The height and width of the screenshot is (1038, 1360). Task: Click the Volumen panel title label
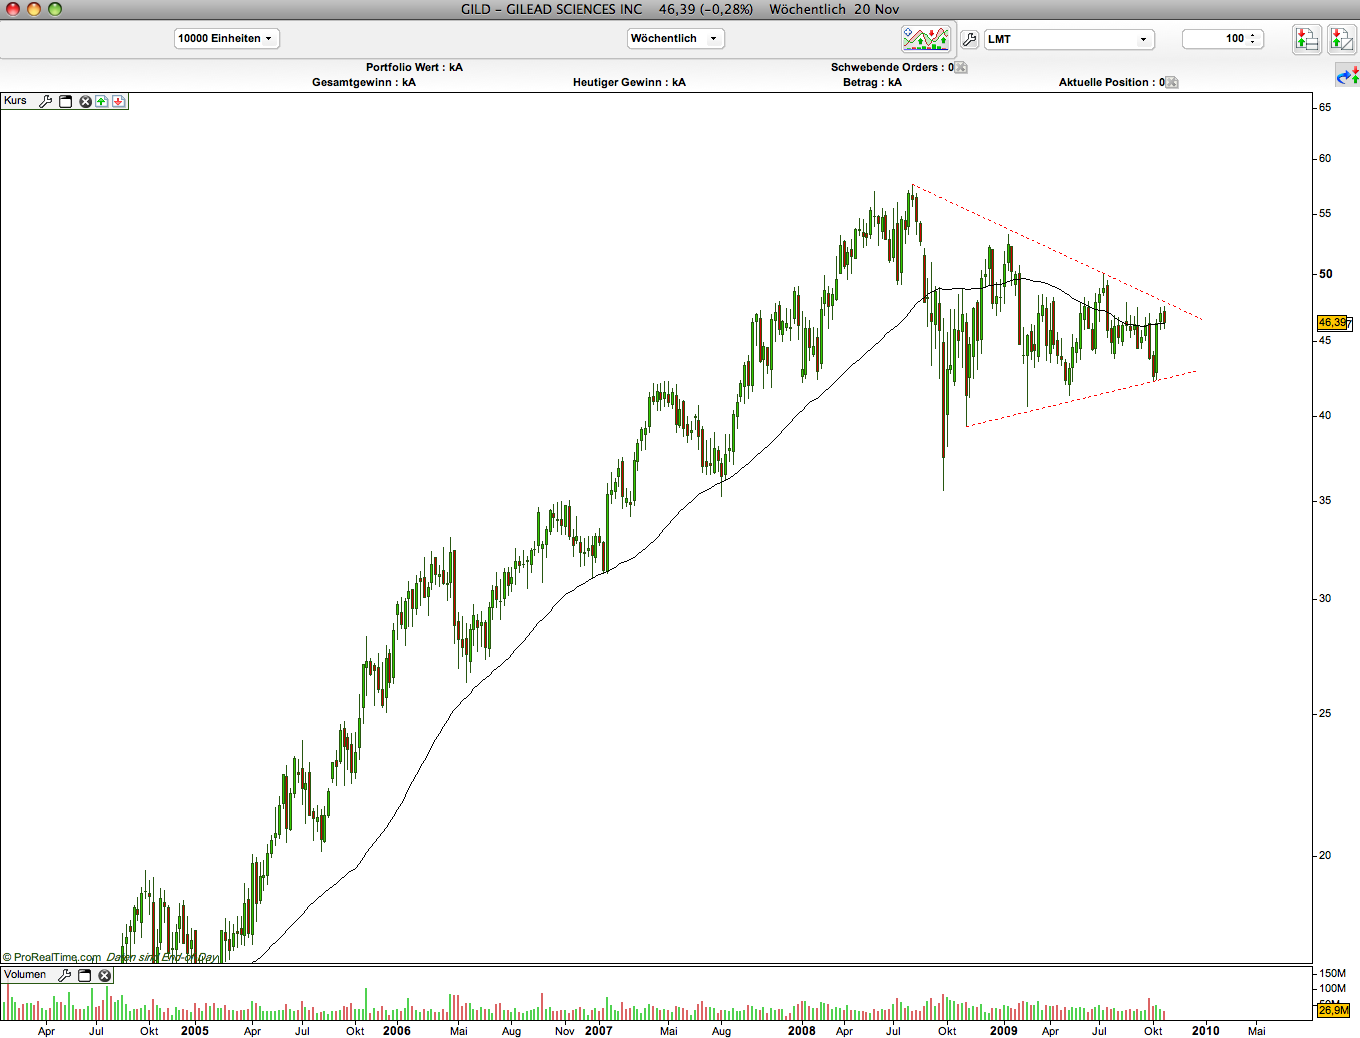[x=25, y=975]
